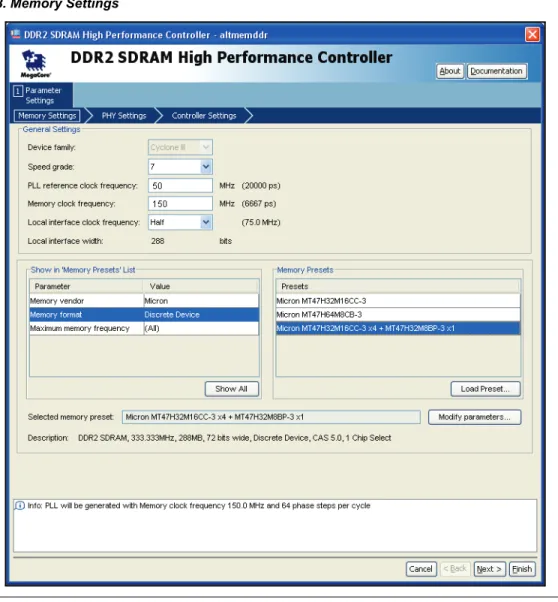Switch to Controller Settings tab
558x602 pixels.
pyautogui.click(x=204, y=116)
